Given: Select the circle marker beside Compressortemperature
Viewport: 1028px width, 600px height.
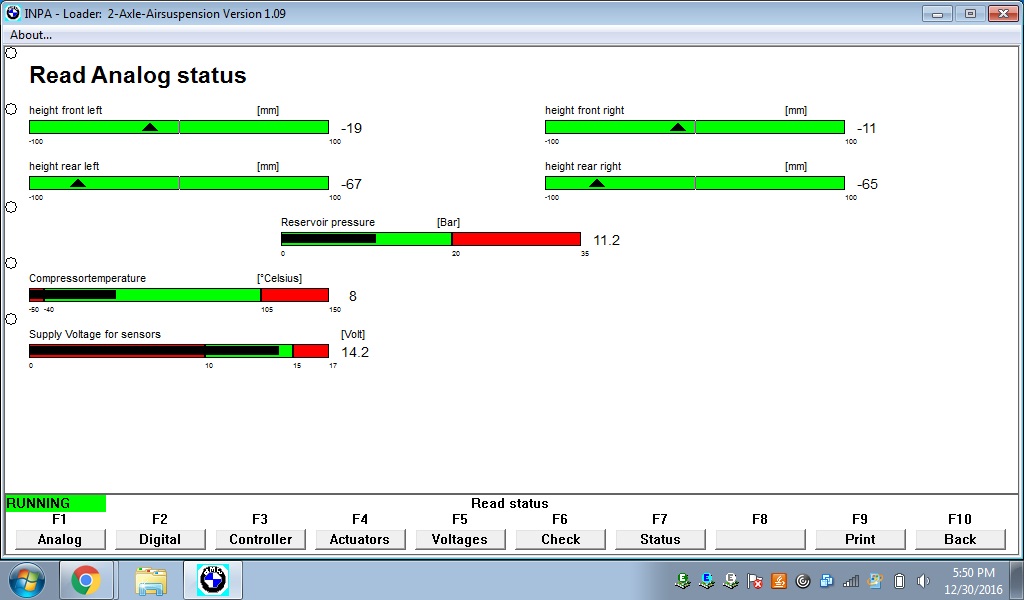Looking at the screenshot, I should pyautogui.click(x=11, y=263).
